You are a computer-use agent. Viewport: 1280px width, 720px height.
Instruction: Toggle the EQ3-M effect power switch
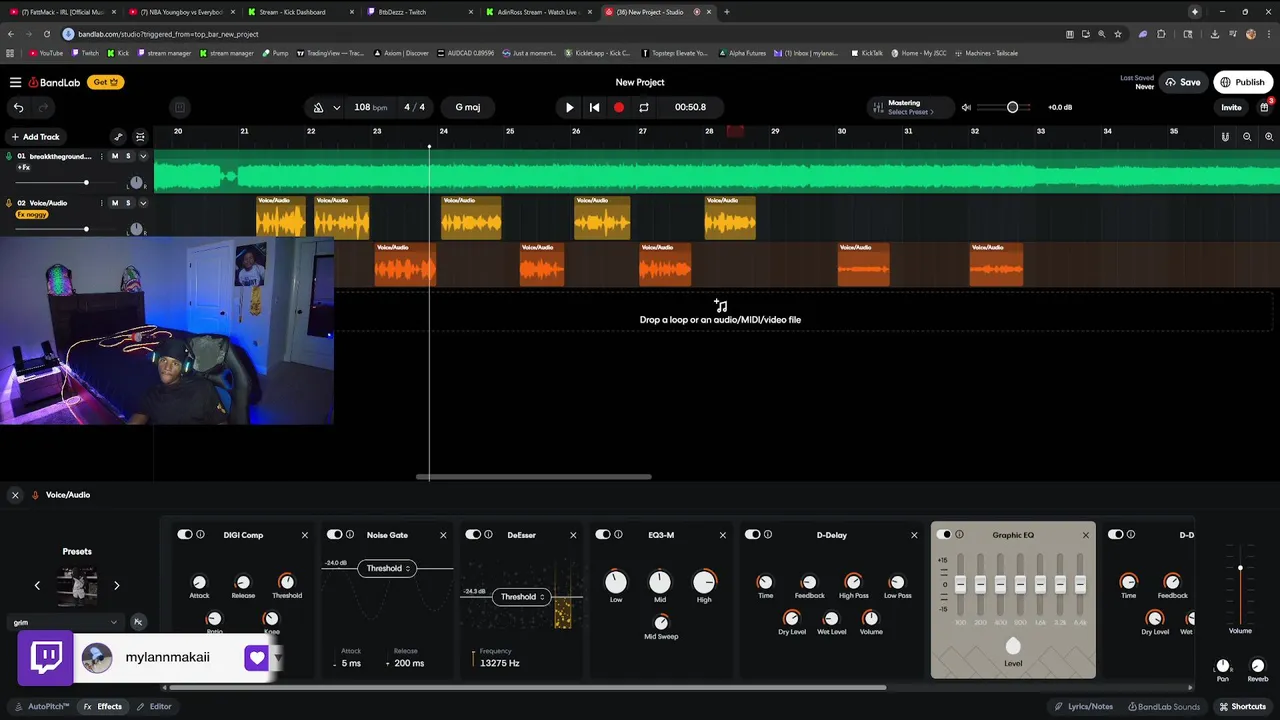[602, 535]
